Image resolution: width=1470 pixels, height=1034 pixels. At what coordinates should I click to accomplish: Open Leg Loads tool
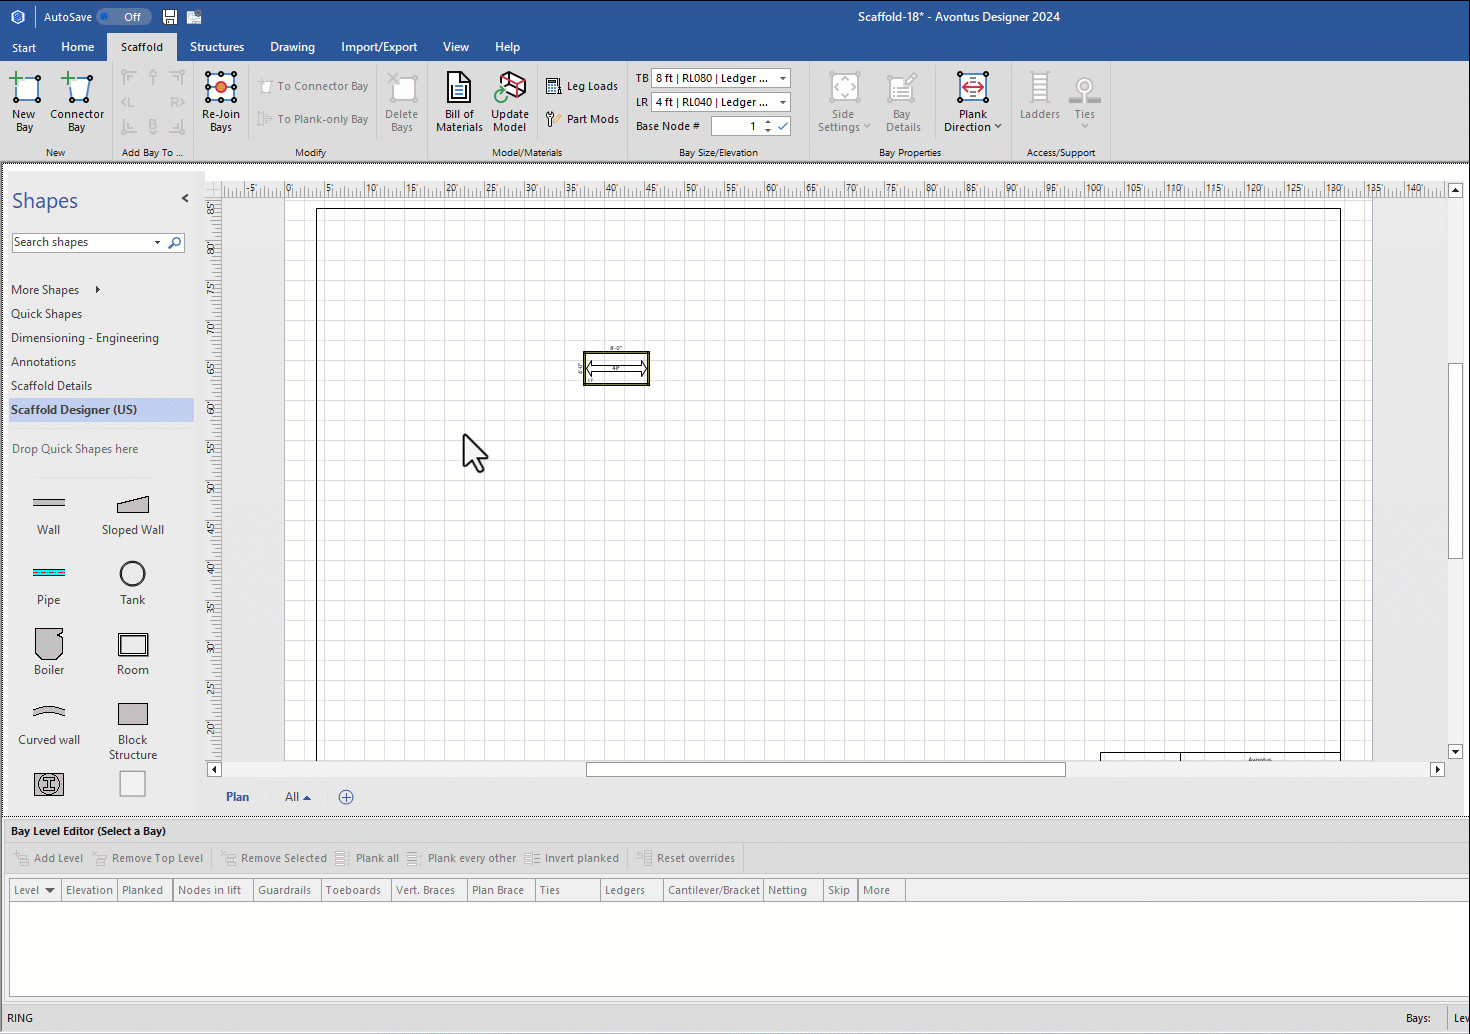(582, 87)
